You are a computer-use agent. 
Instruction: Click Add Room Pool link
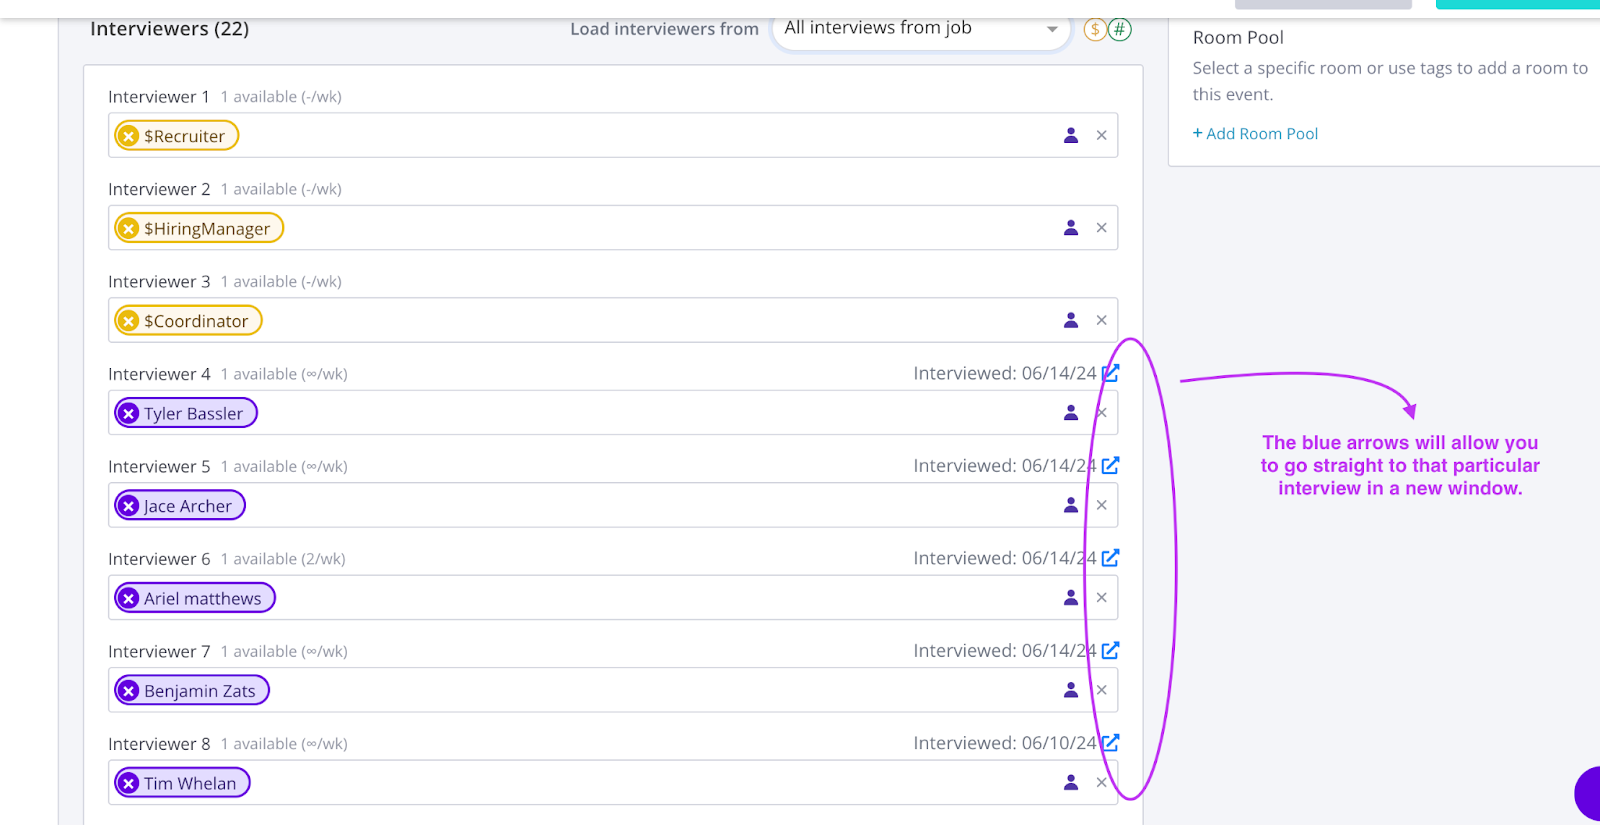(1255, 134)
